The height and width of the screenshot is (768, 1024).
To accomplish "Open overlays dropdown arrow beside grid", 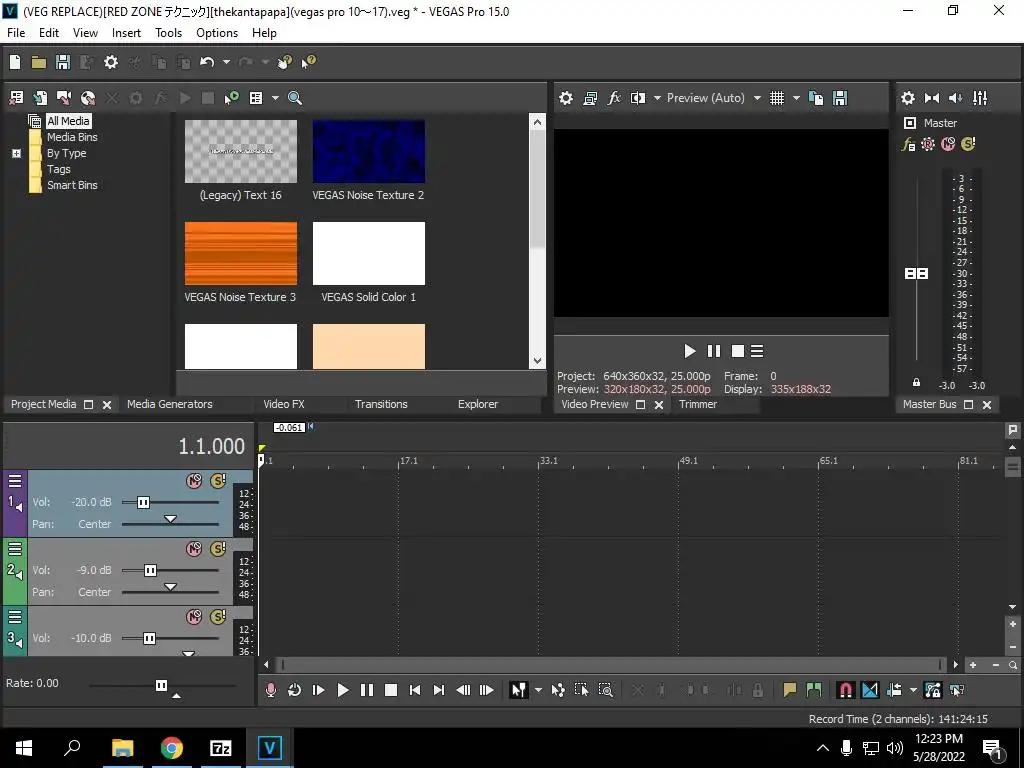I will (x=796, y=98).
